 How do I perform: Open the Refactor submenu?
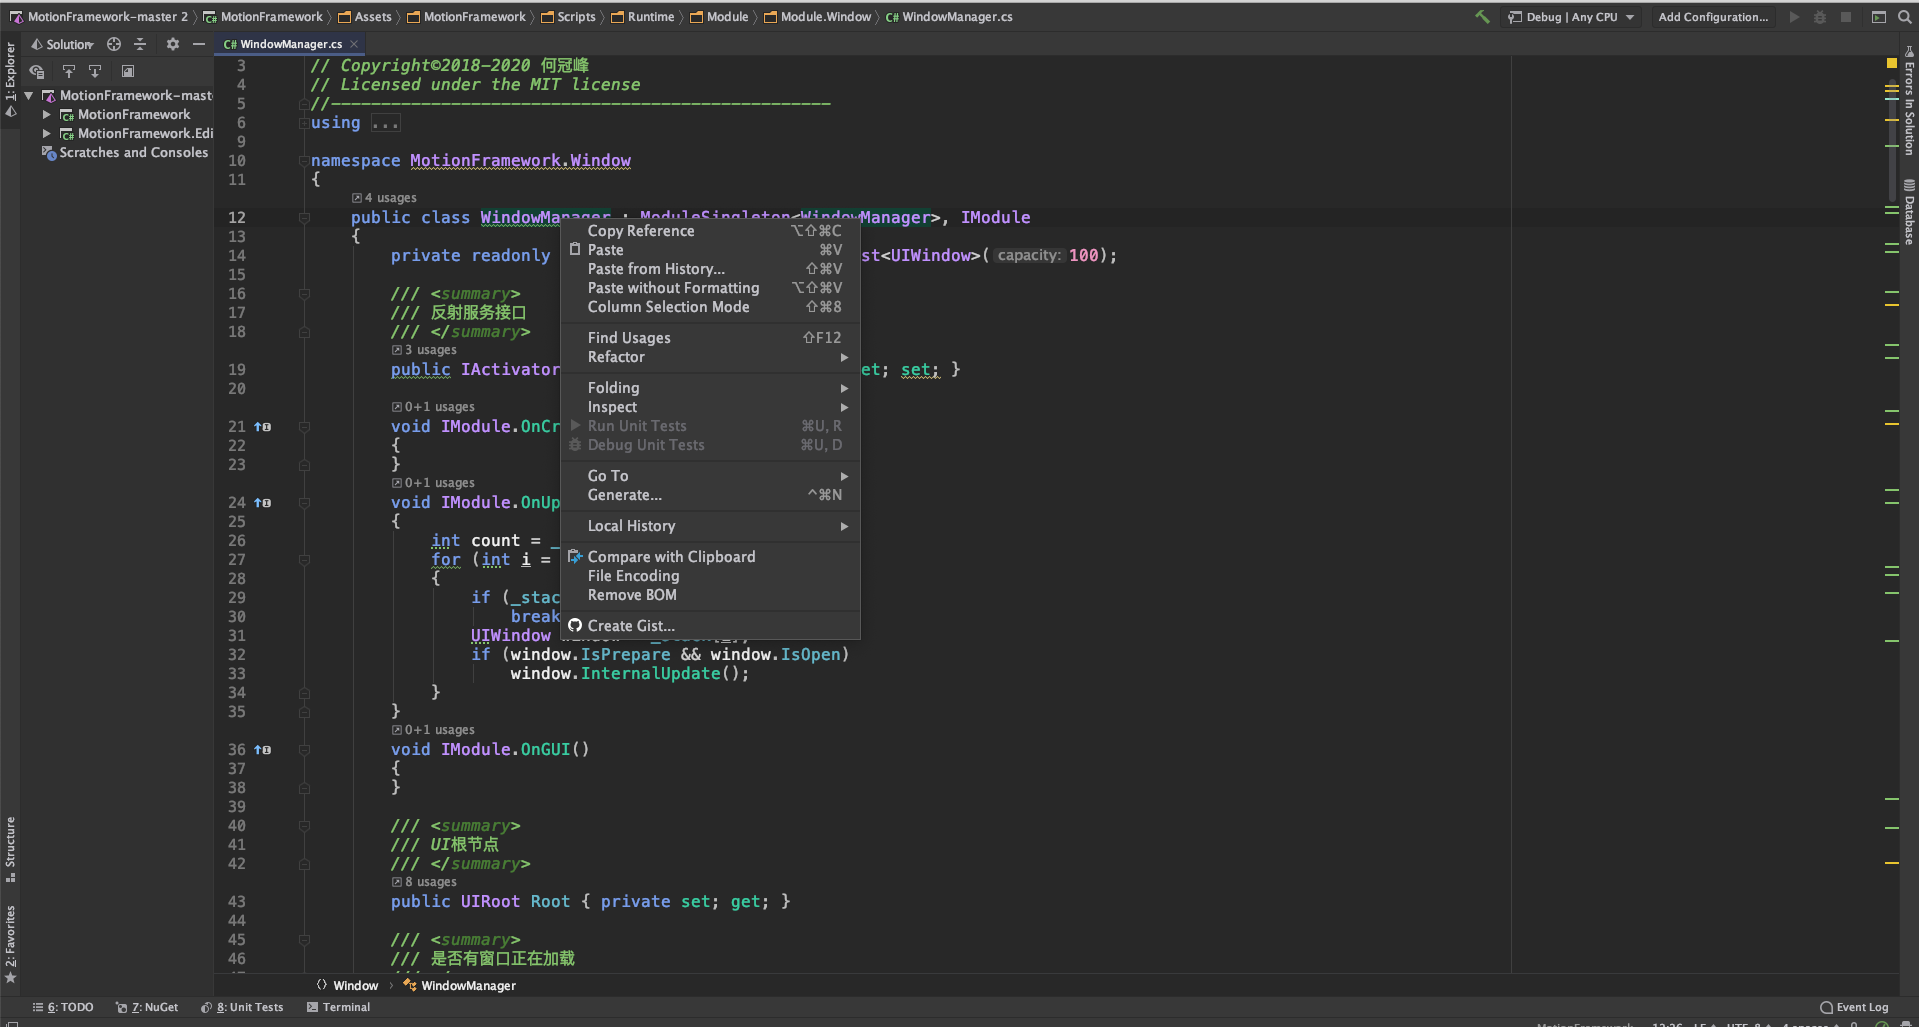616,357
